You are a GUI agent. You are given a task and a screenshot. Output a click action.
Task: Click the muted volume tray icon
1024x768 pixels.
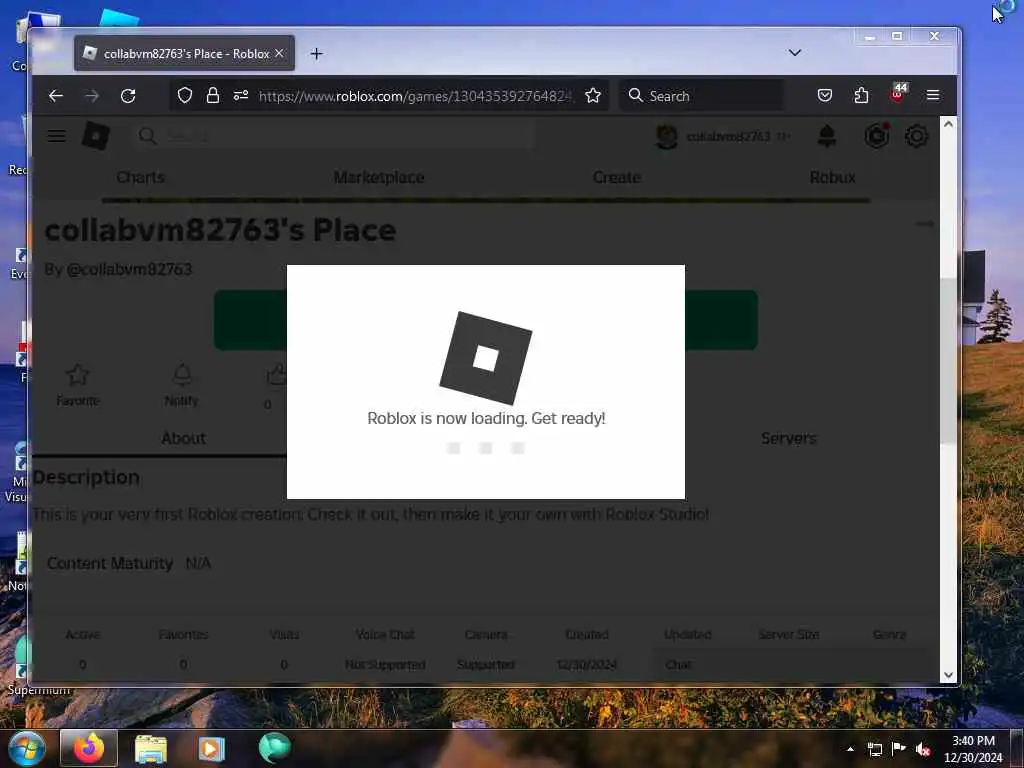(923, 749)
